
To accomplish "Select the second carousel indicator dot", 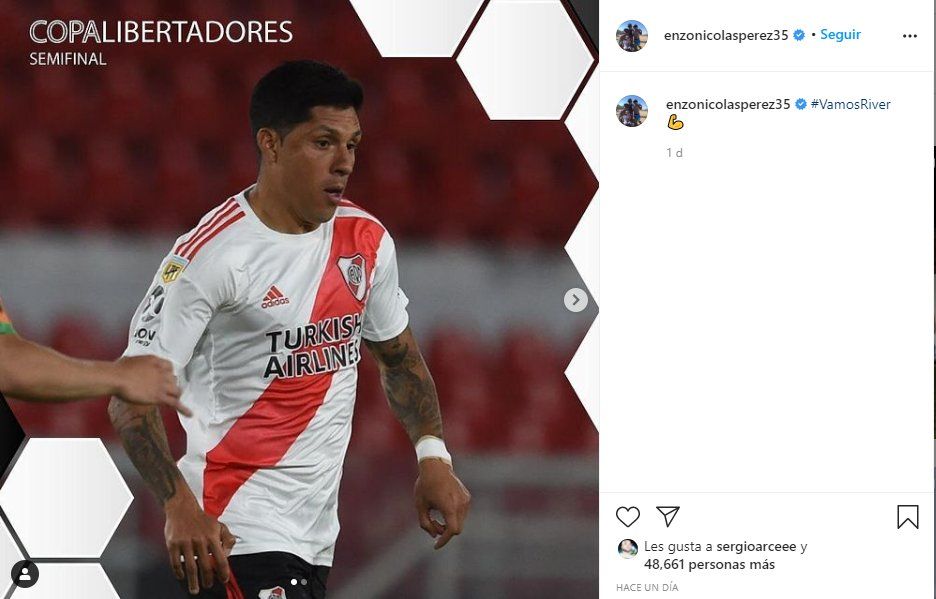I will [304, 582].
